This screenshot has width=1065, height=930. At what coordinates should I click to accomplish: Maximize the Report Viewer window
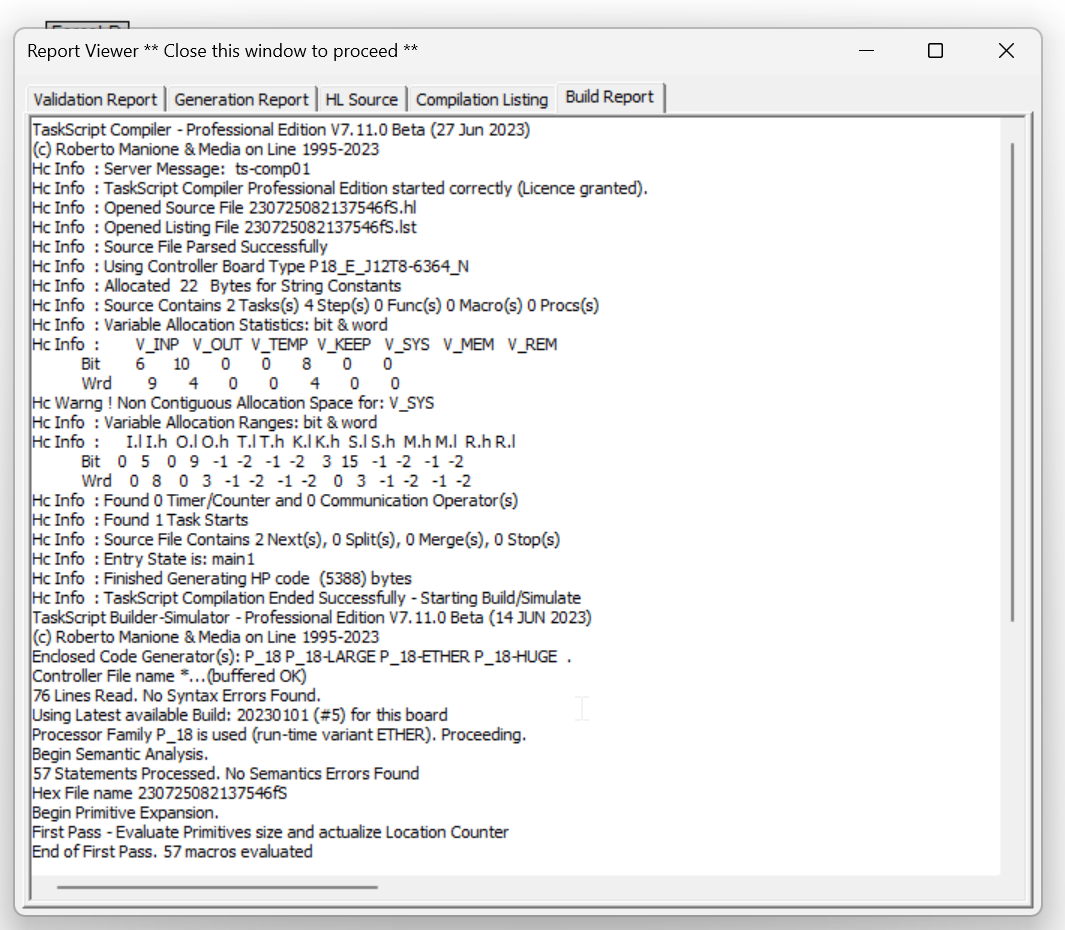tap(935, 51)
